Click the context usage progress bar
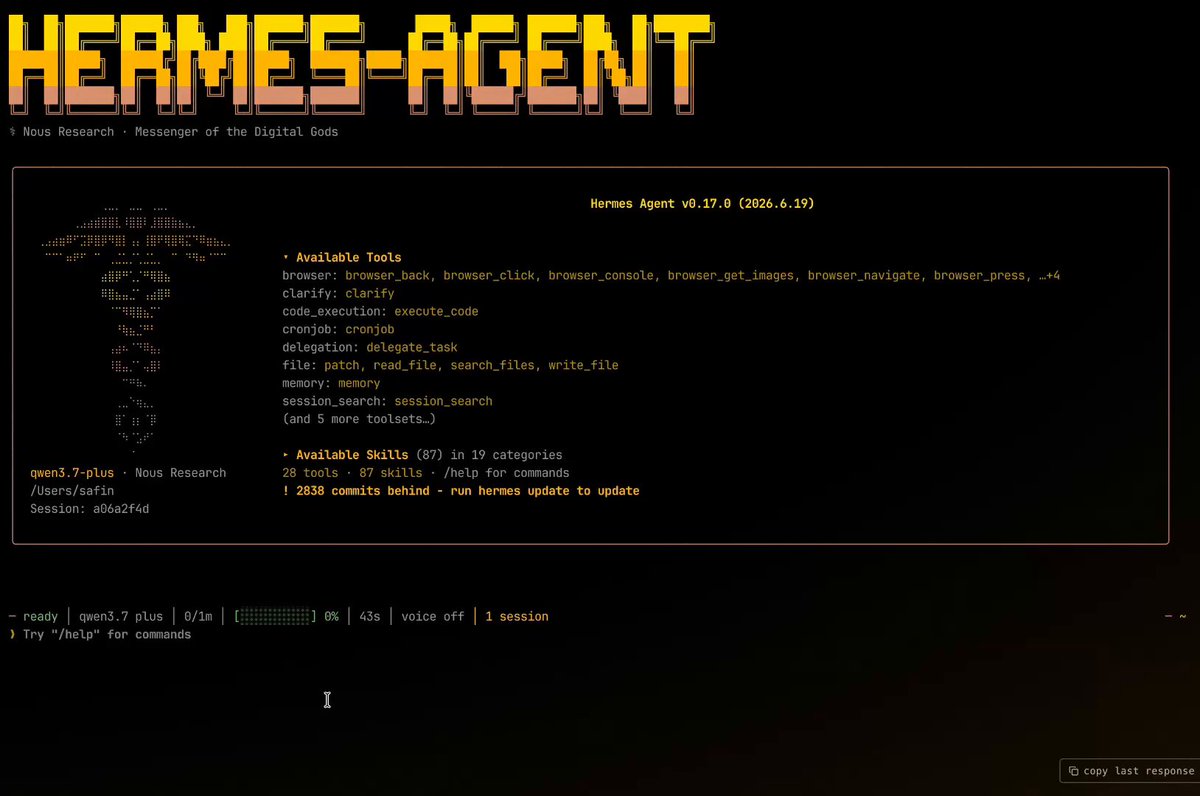This screenshot has height=796, width=1200. [x=275, y=617]
